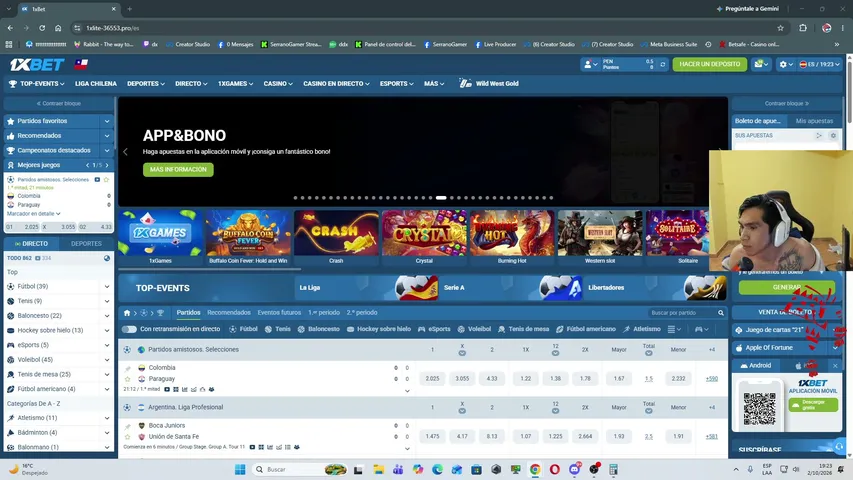Filter by Tenis sport filter
This screenshot has width=853, height=480.
(x=277, y=329)
